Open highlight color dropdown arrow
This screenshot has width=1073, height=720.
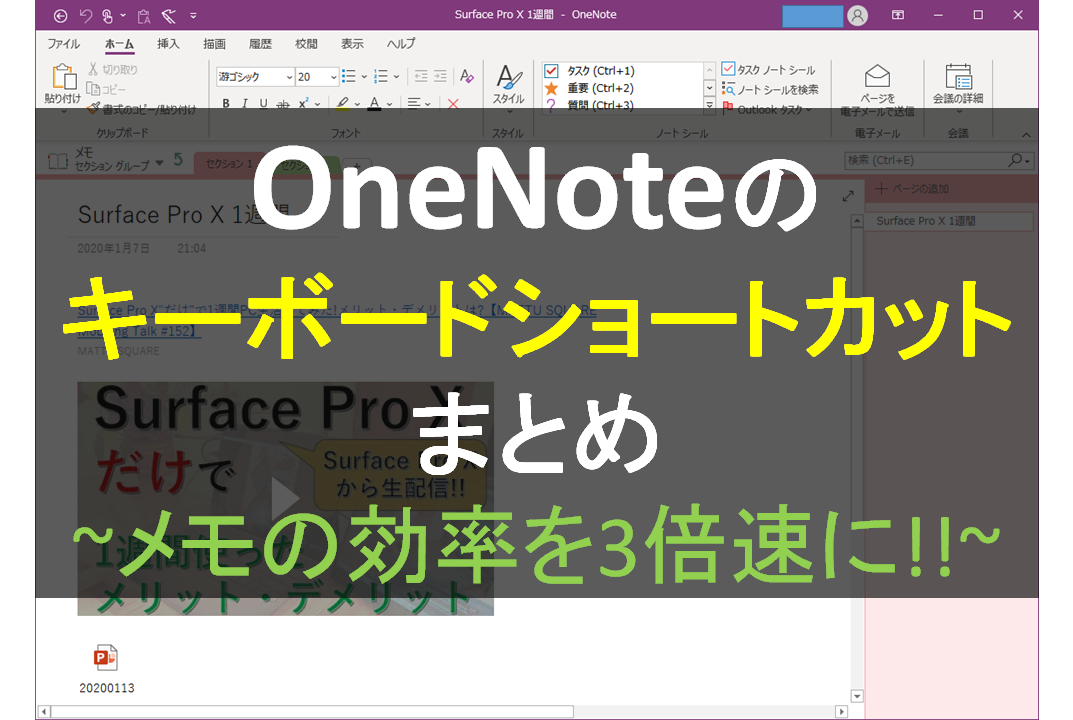coord(357,104)
